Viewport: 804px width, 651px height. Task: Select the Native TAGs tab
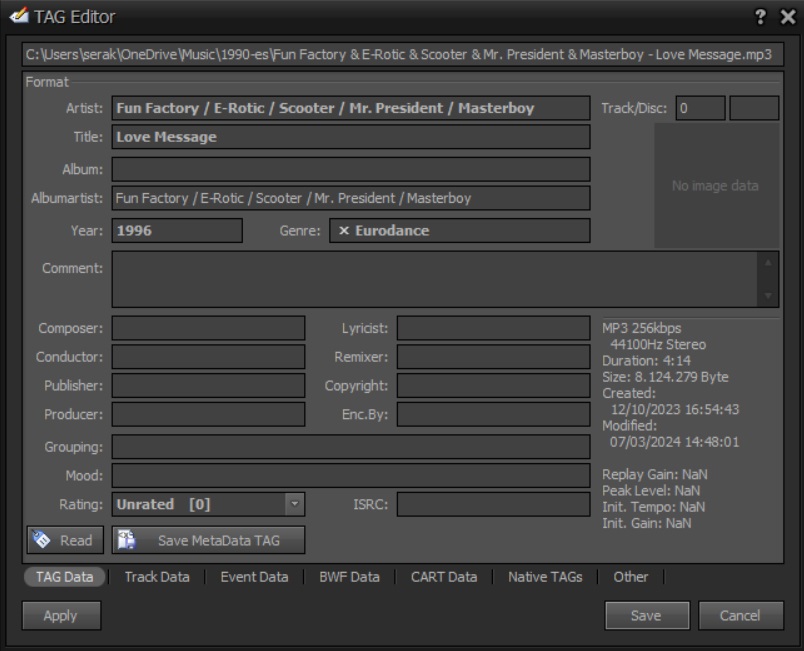tap(545, 577)
